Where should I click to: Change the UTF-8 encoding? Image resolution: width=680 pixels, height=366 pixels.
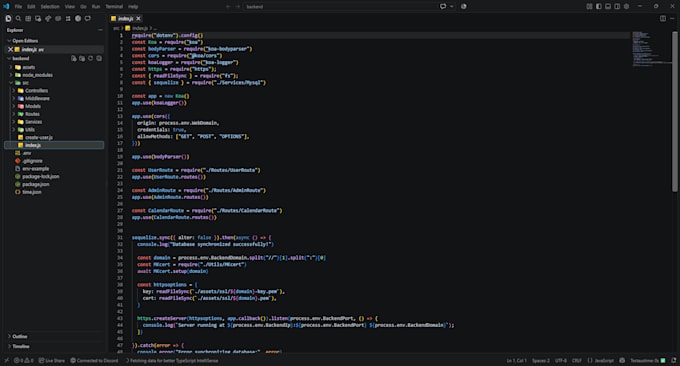pos(561,360)
